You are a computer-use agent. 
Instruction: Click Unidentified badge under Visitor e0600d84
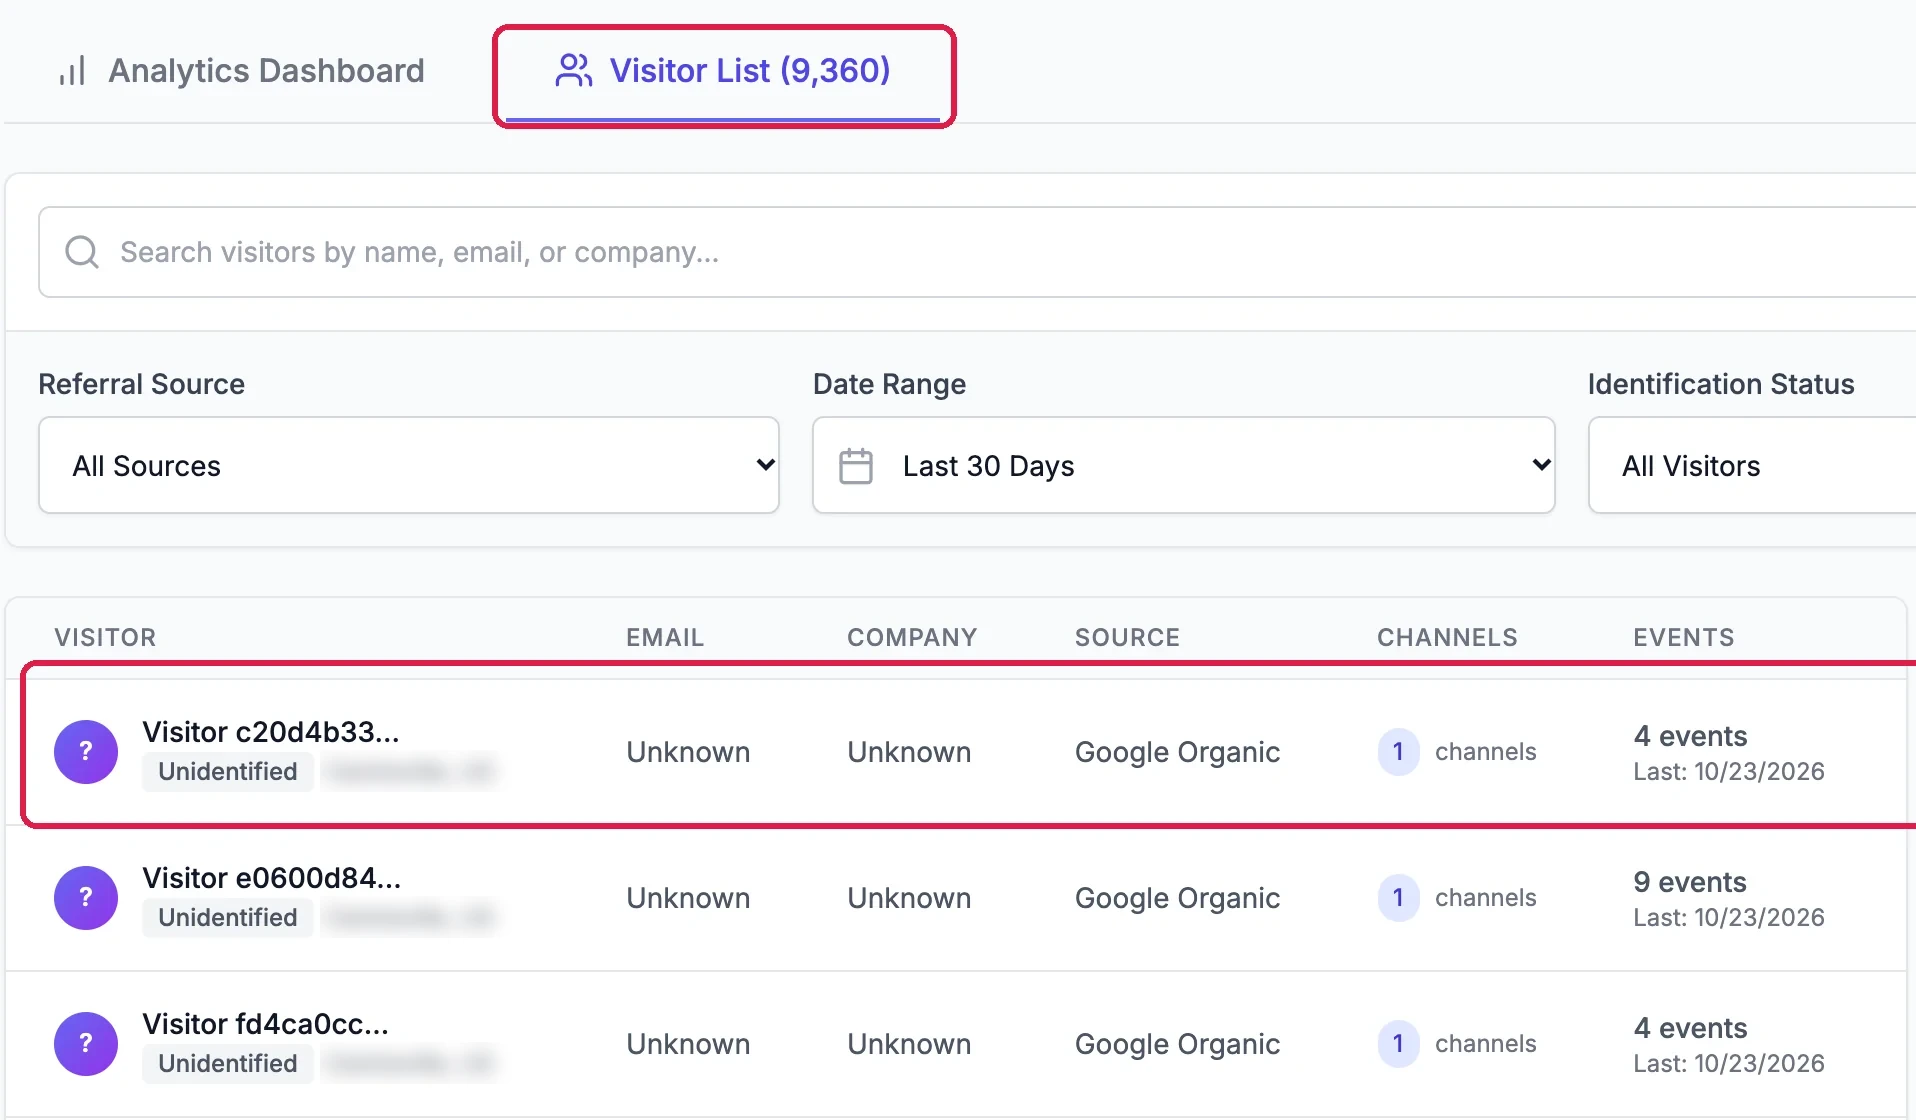tap(228, 917)
